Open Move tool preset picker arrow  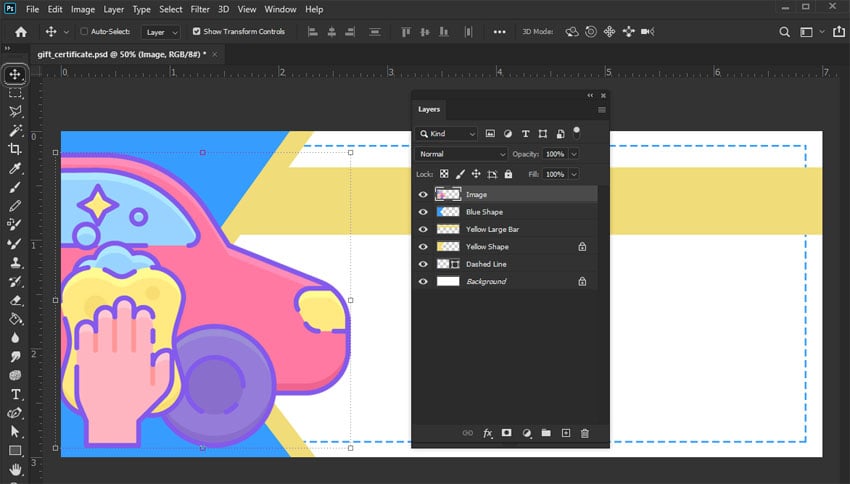point(66,32)
